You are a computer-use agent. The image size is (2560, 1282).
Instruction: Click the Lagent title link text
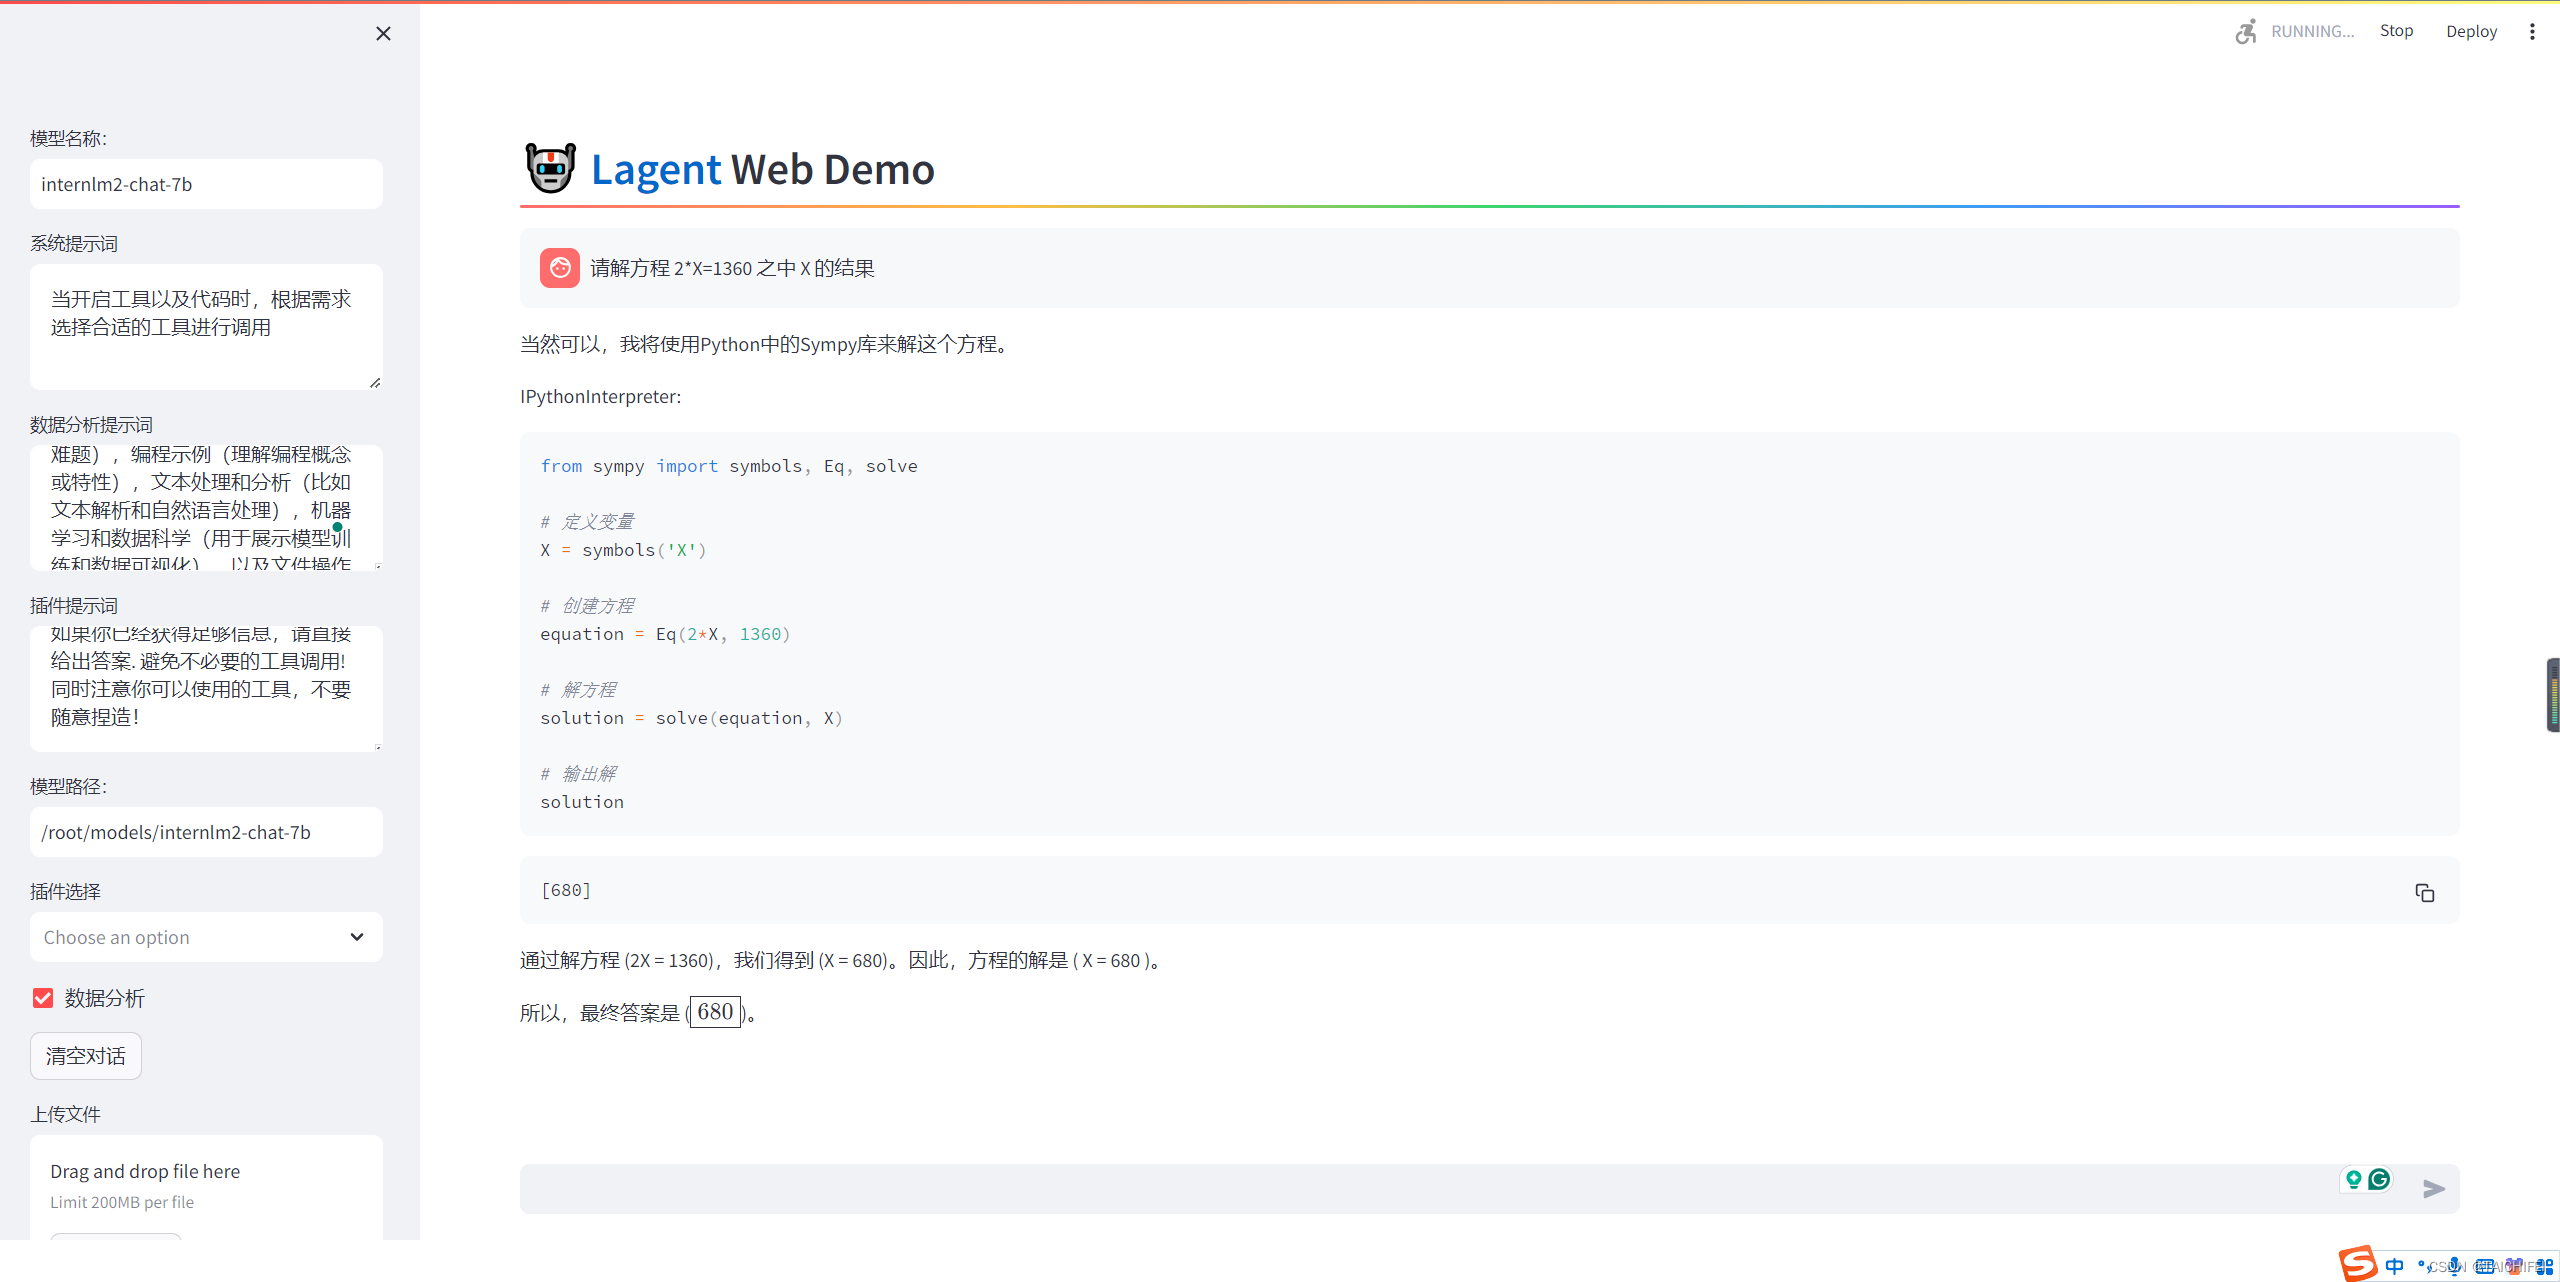coord(655,169)
